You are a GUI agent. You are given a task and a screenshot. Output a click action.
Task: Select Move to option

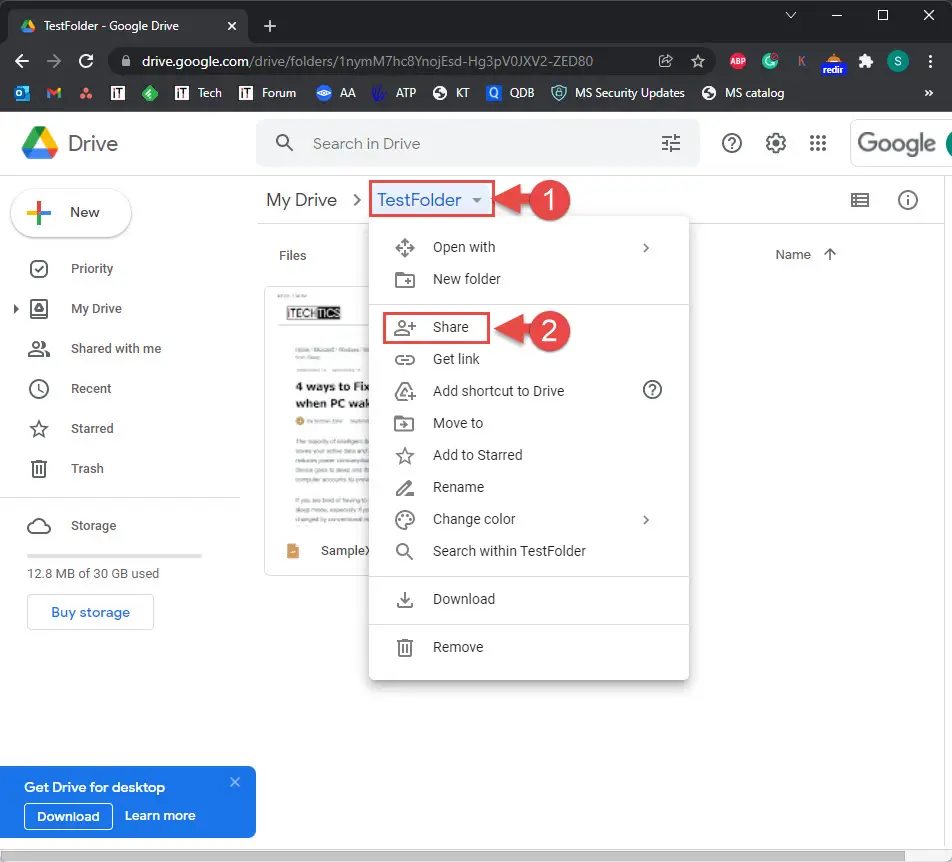pyautogui.click(x=528, y=423)
